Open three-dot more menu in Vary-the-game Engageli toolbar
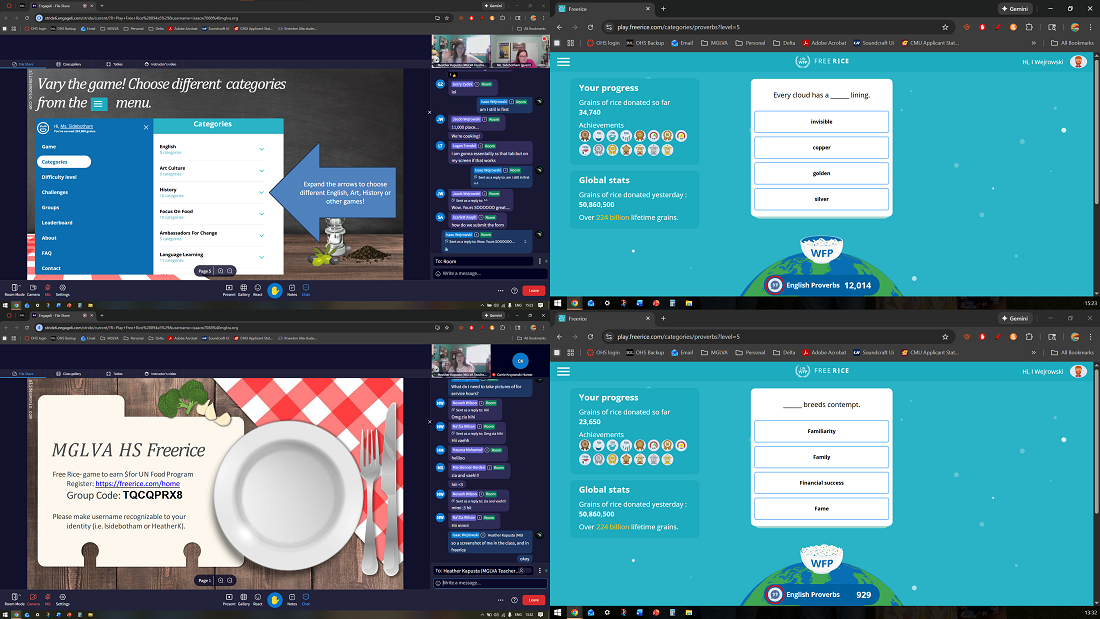 point(500,291)
